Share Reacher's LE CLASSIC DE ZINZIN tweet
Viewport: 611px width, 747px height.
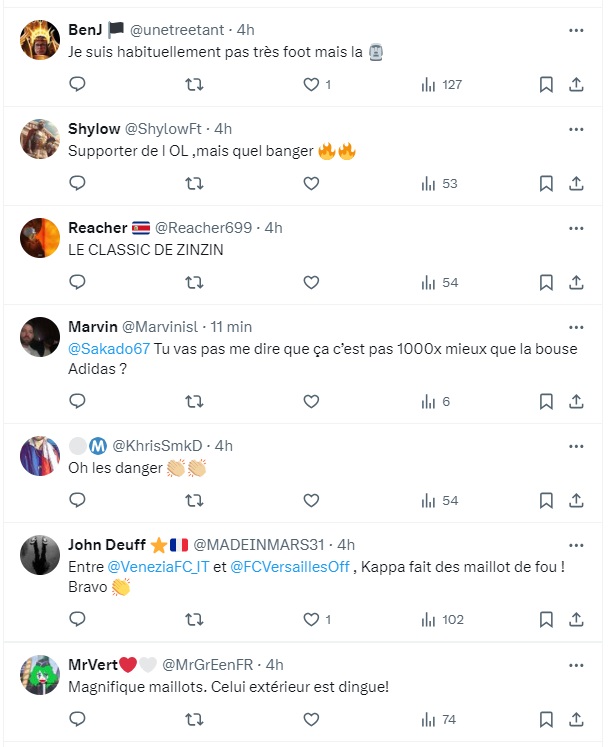[x=576, y=283]
